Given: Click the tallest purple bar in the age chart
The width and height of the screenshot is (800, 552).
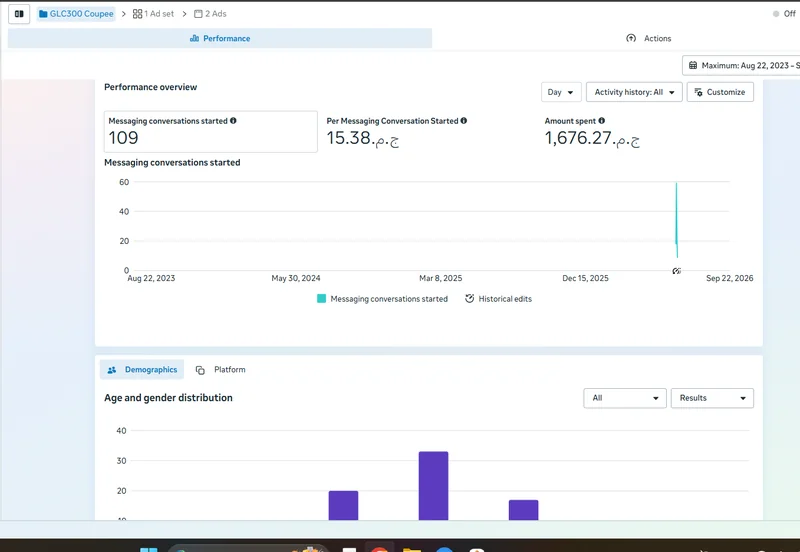Looking at the screenshot, I should coord(434,486).
